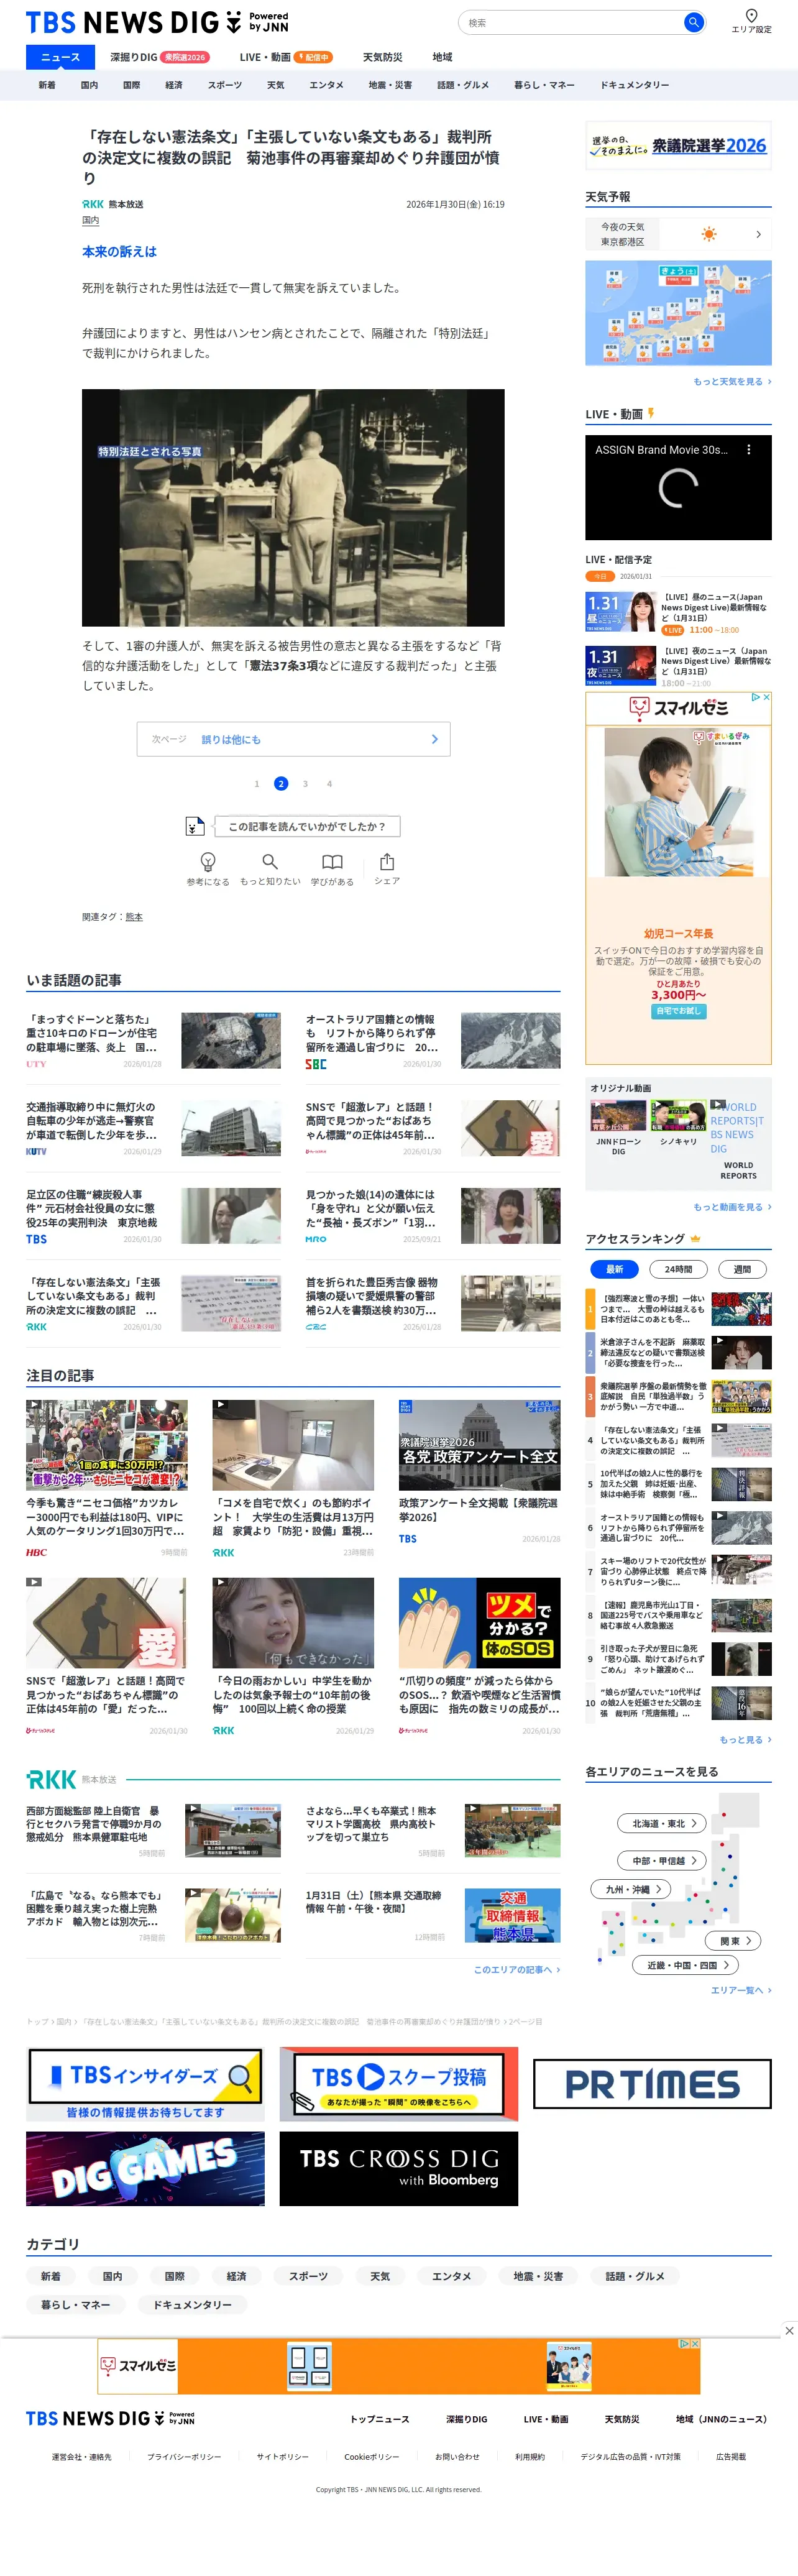
Task: Select the 24時間 ranking tab
Action: pyautogui.click(x=678, y=1268)
